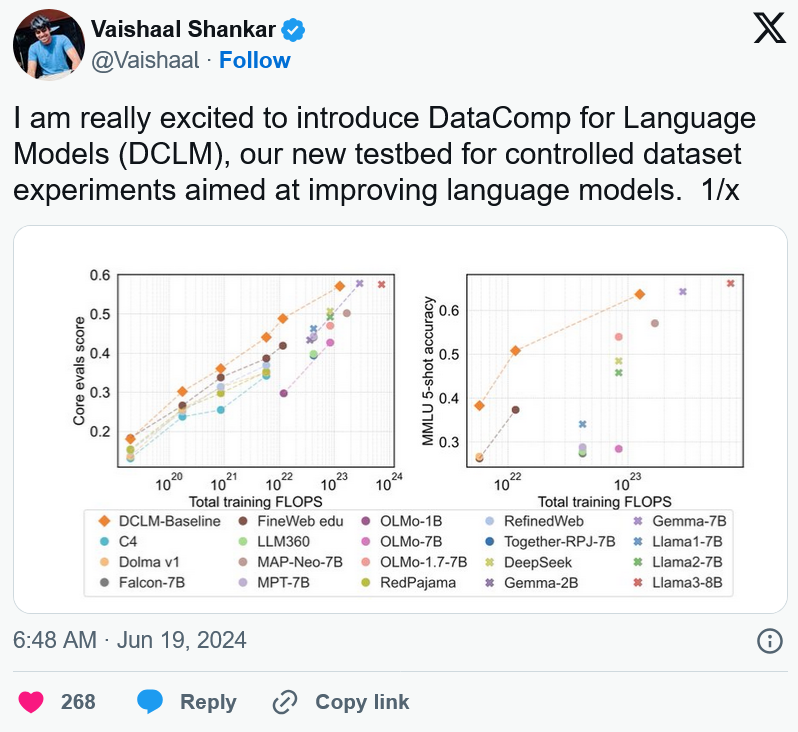Follow the @Vaishaal account
The height and width of the screenshot is (732, 798).
point(254,60)
